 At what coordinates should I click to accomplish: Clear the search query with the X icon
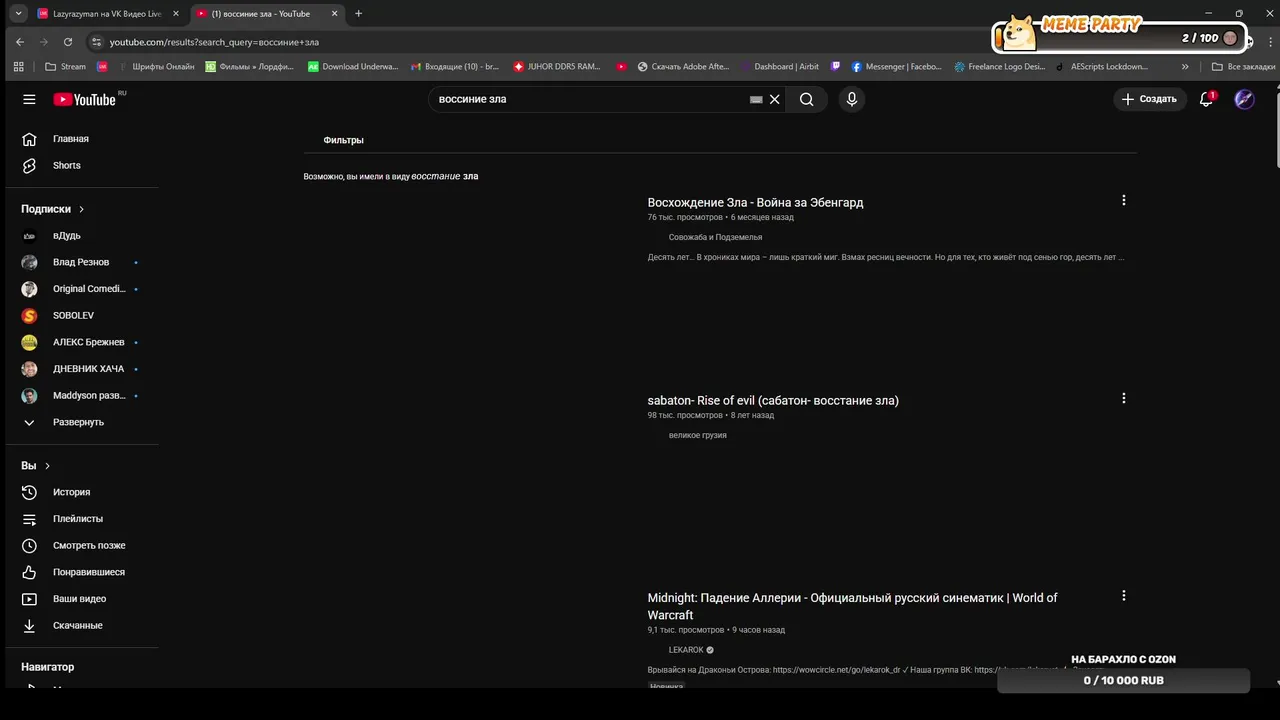(x=775, y=99)
